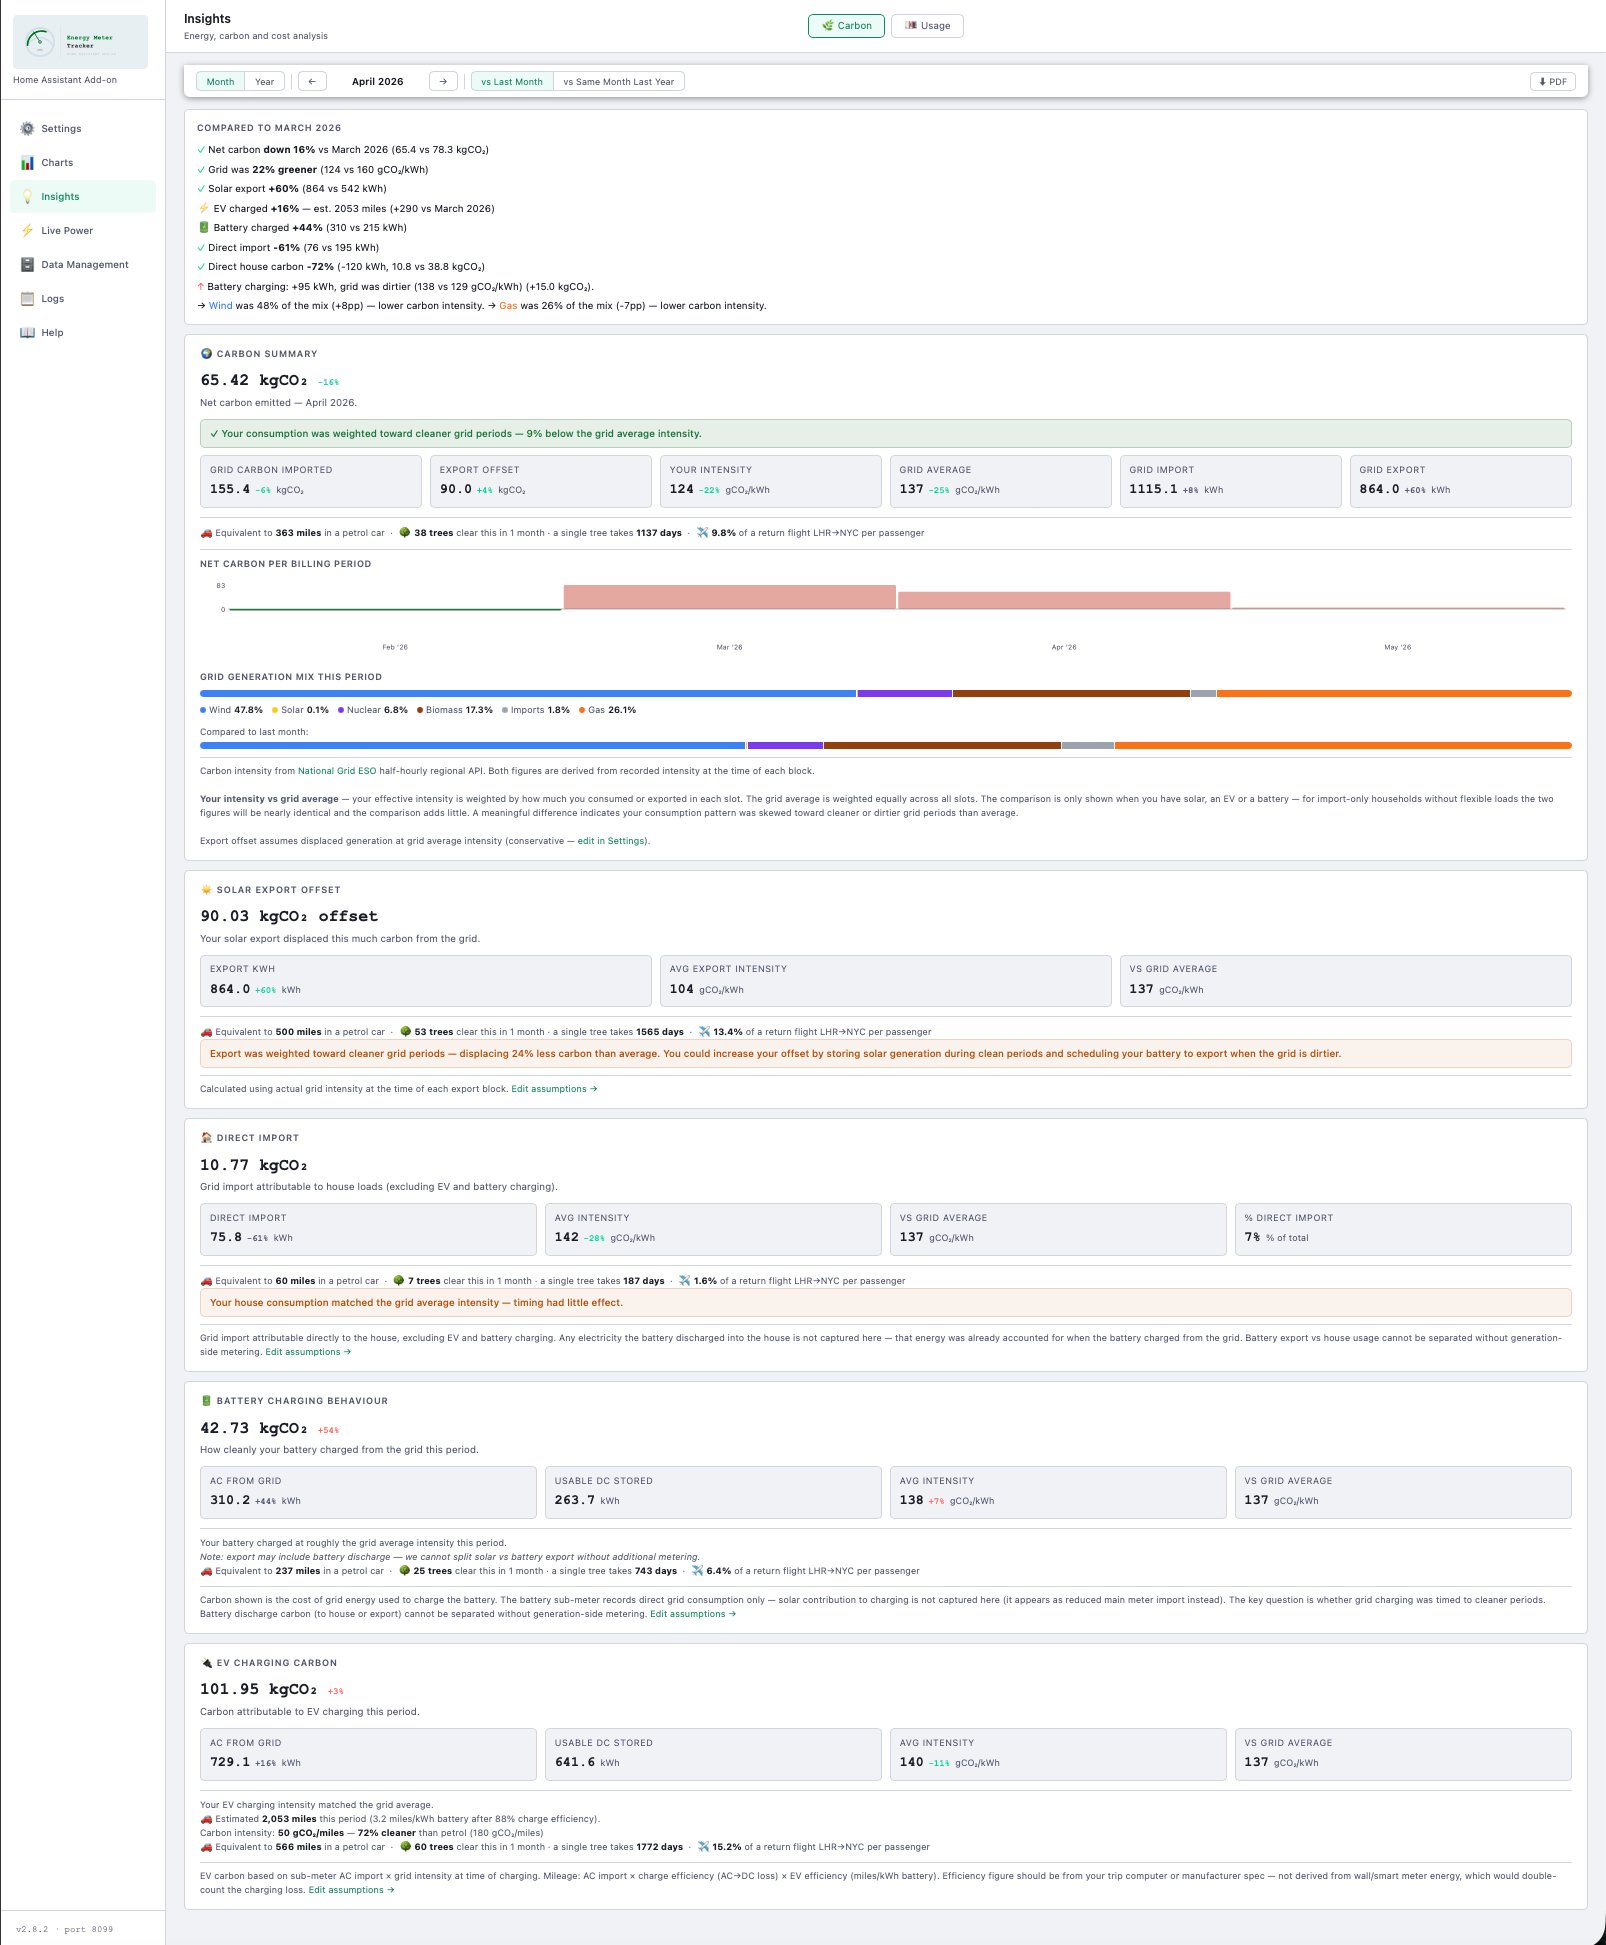Go to the previous month arrow
This screenshot has height=1945, width=1606.
[312, 82]
